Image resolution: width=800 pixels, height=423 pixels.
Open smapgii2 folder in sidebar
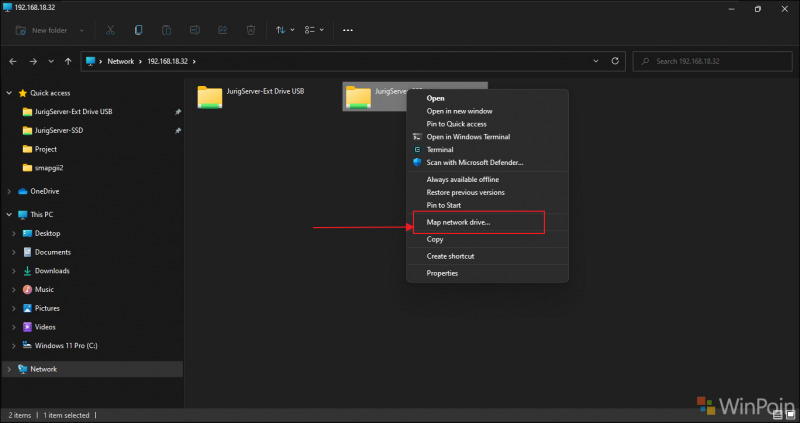(x=49, y=168)
